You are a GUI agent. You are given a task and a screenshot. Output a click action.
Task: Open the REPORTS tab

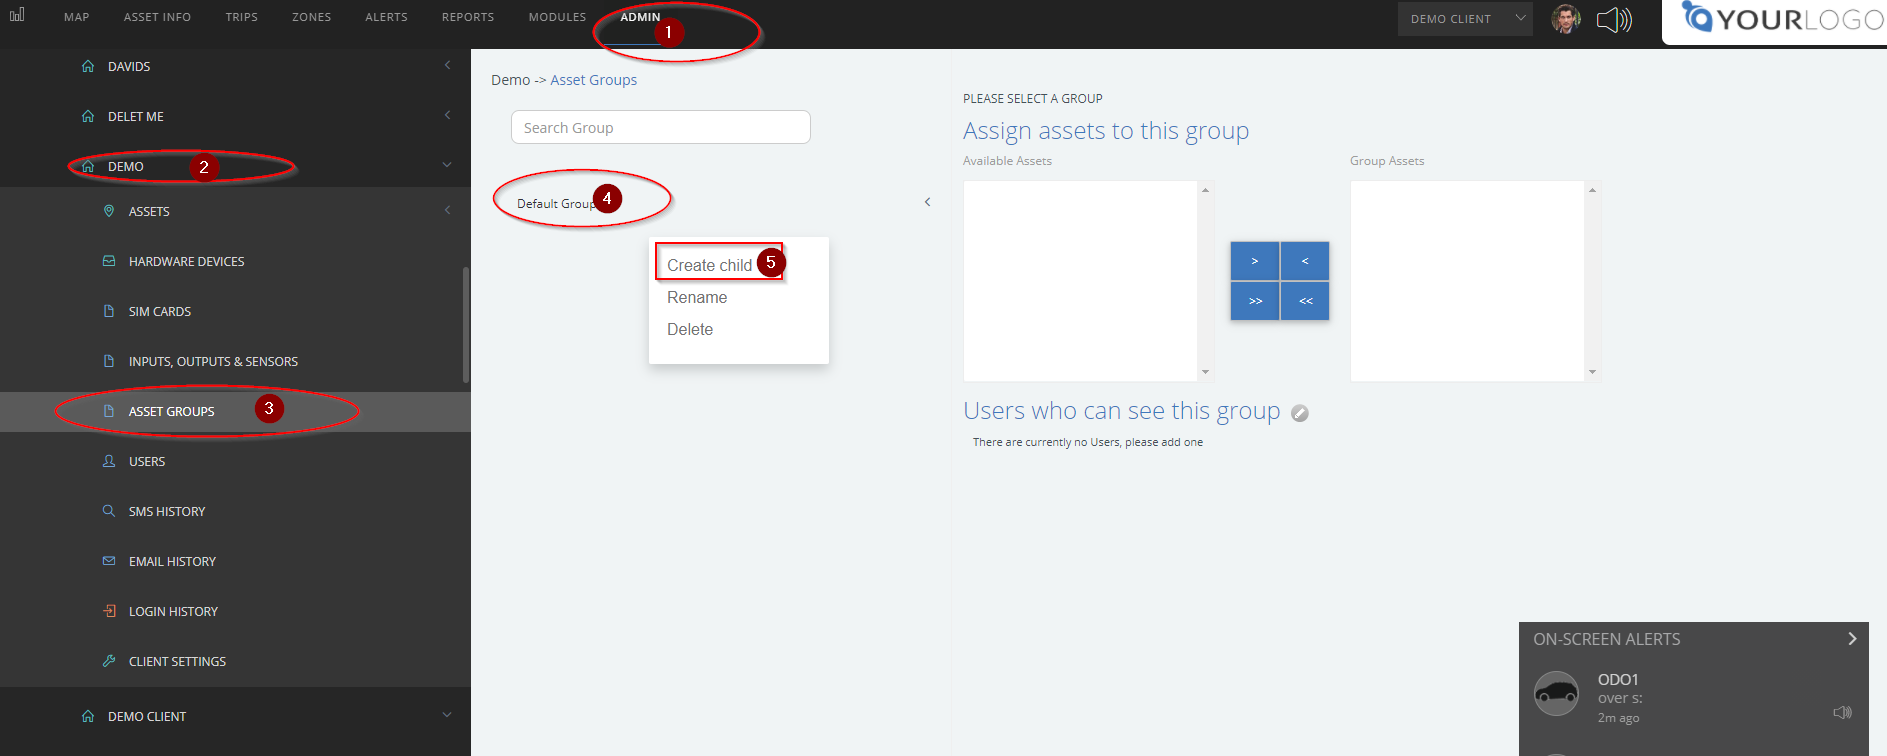468,17
